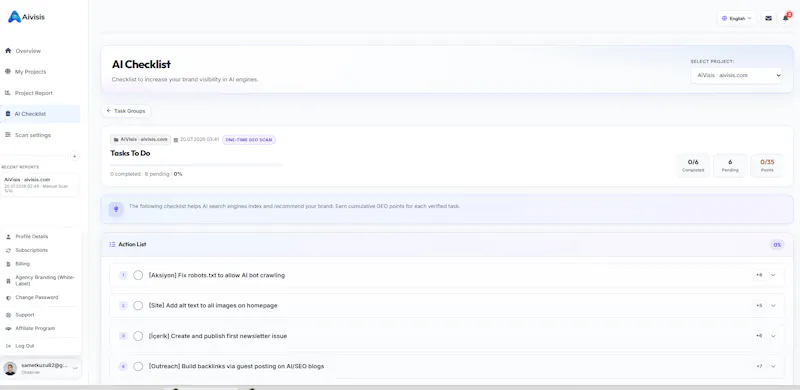800x390 pixels.
Task: Click the Affiliate Program handshake icon
Action: pos(8,329)
